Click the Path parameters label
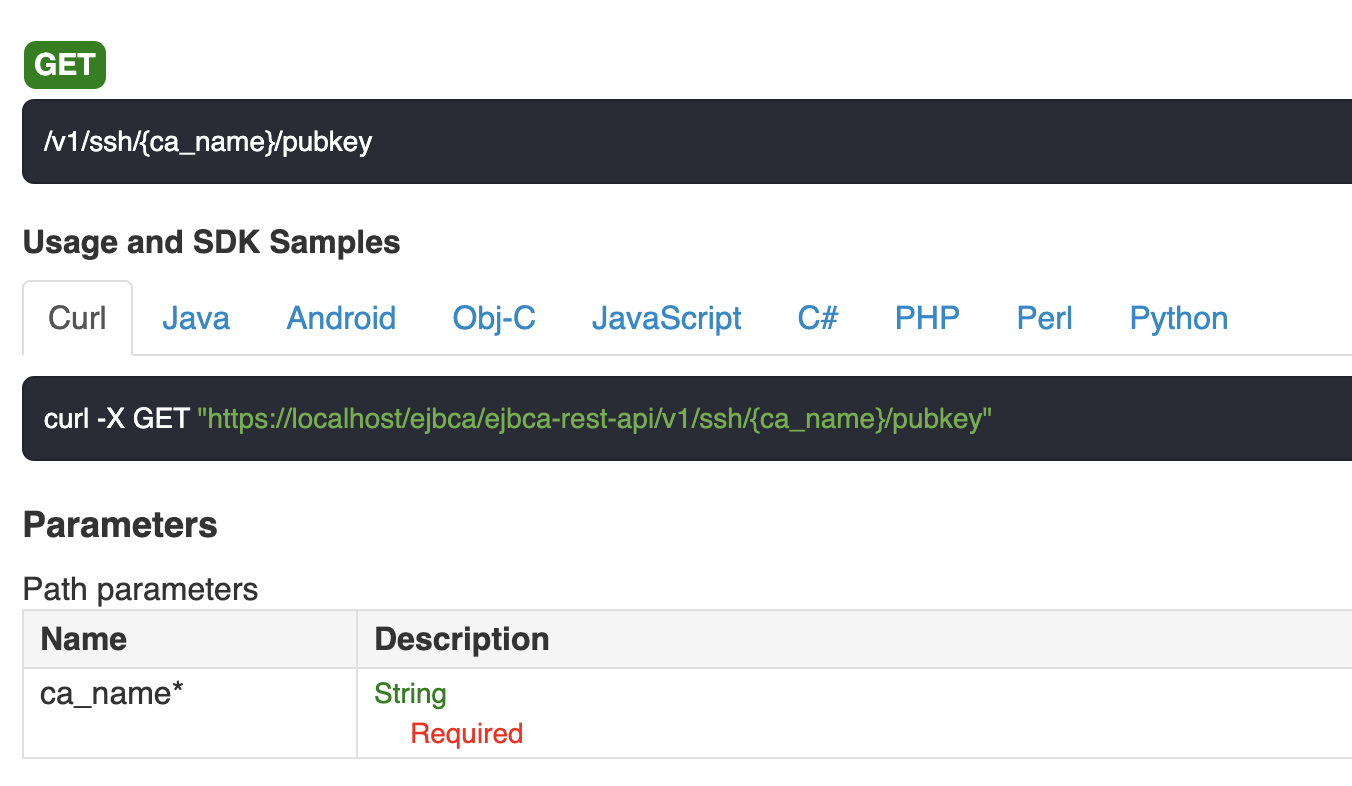The height and width of the screenshot is (786, 1352). coord(140,589)
